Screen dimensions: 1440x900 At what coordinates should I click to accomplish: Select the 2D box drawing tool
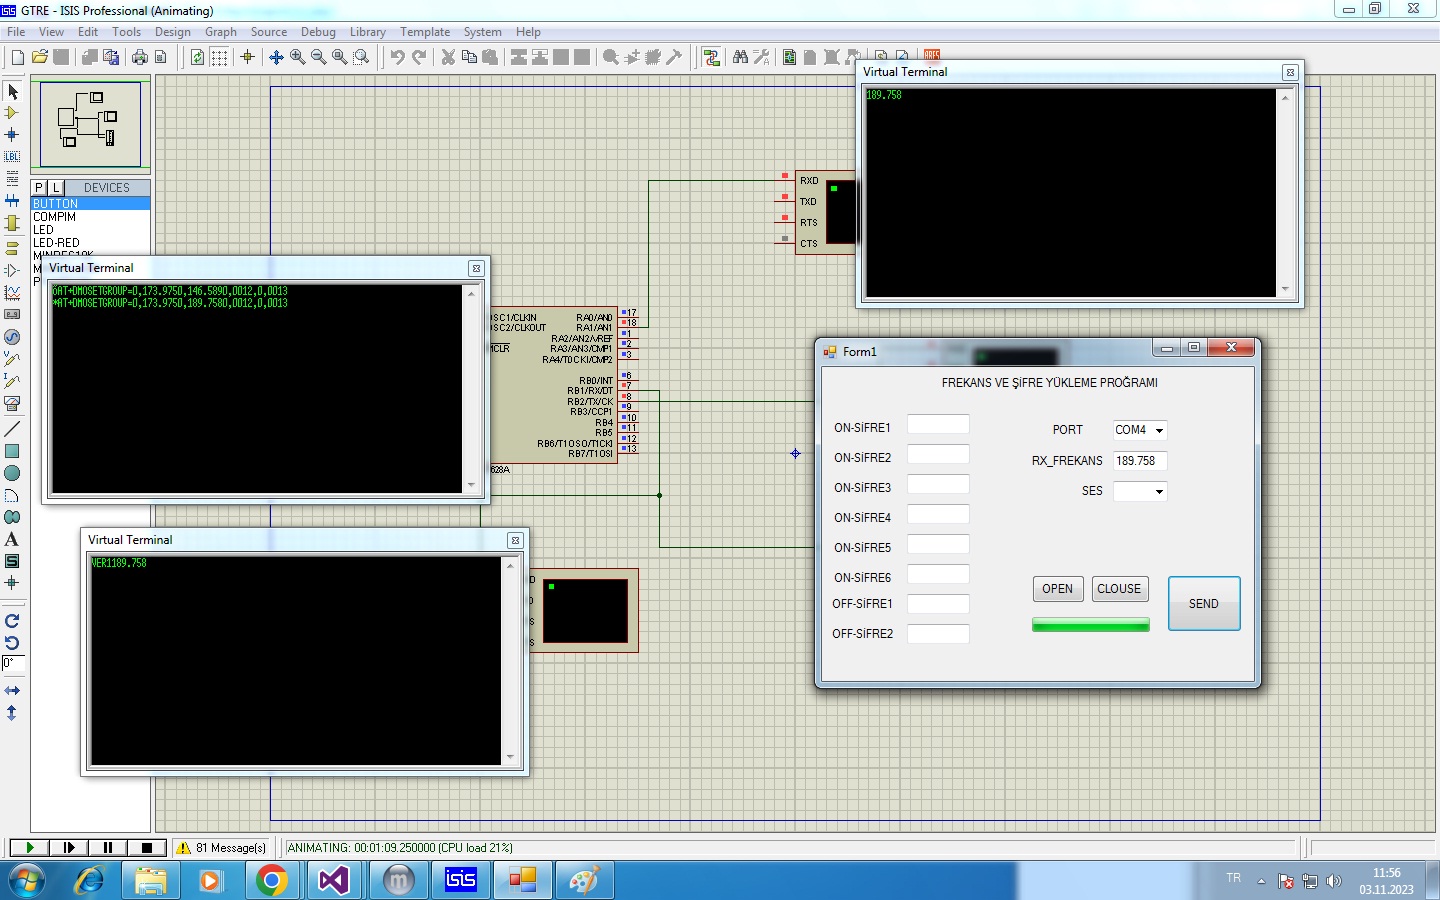click(12, 451)
